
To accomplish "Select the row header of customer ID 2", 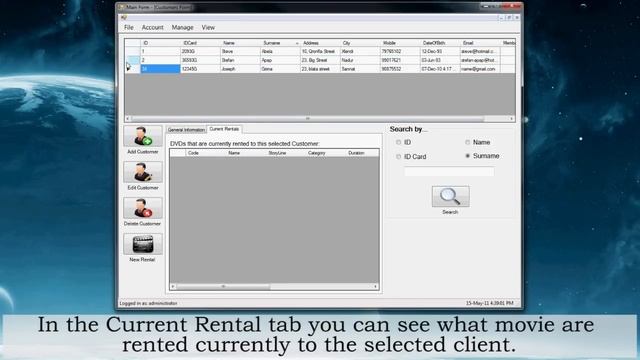I will click(x=133, y=60).
